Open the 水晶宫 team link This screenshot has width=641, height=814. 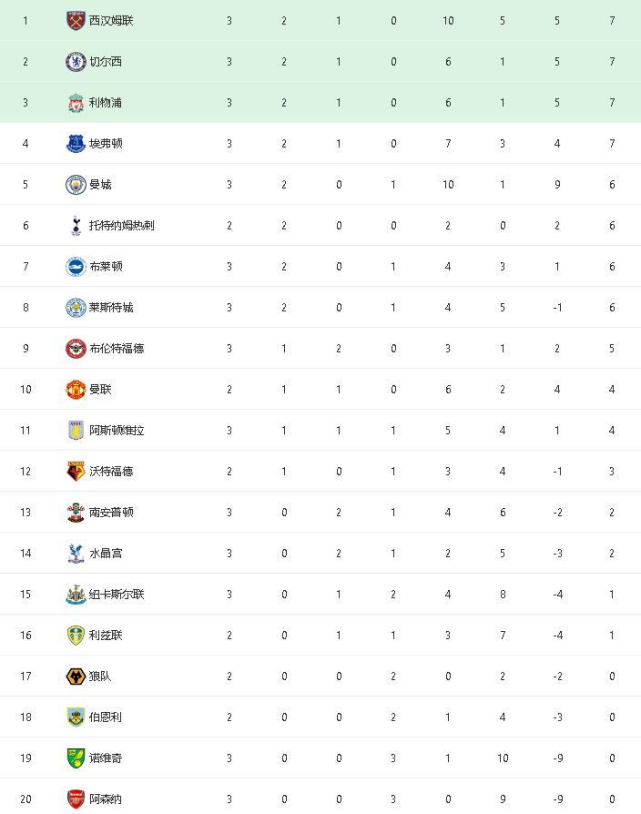tap(106, 553)
